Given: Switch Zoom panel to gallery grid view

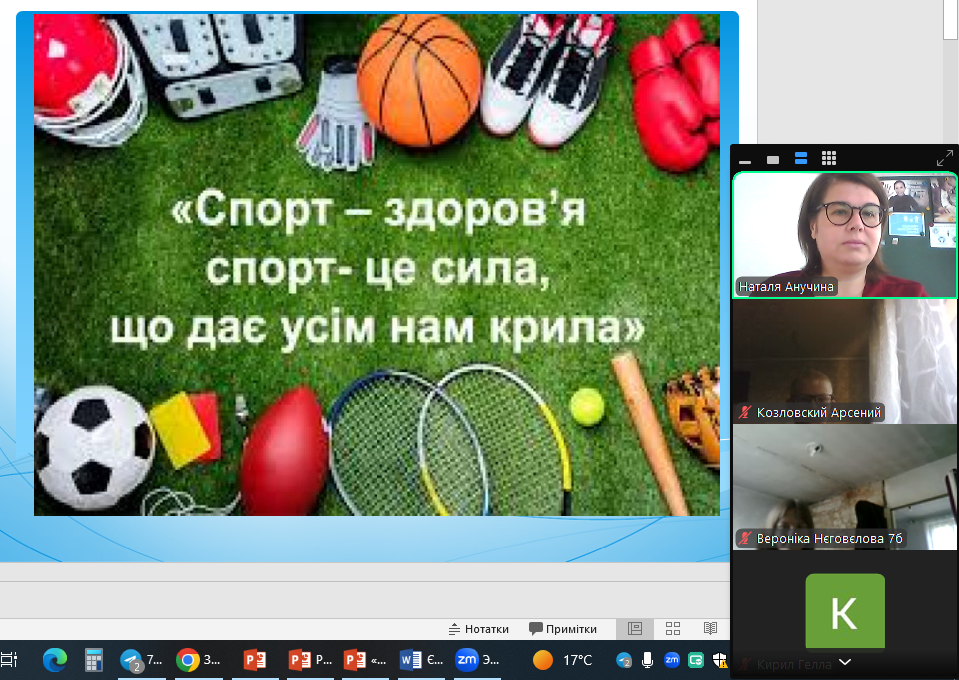Looking at the screenshot, I should click(829, 158).
